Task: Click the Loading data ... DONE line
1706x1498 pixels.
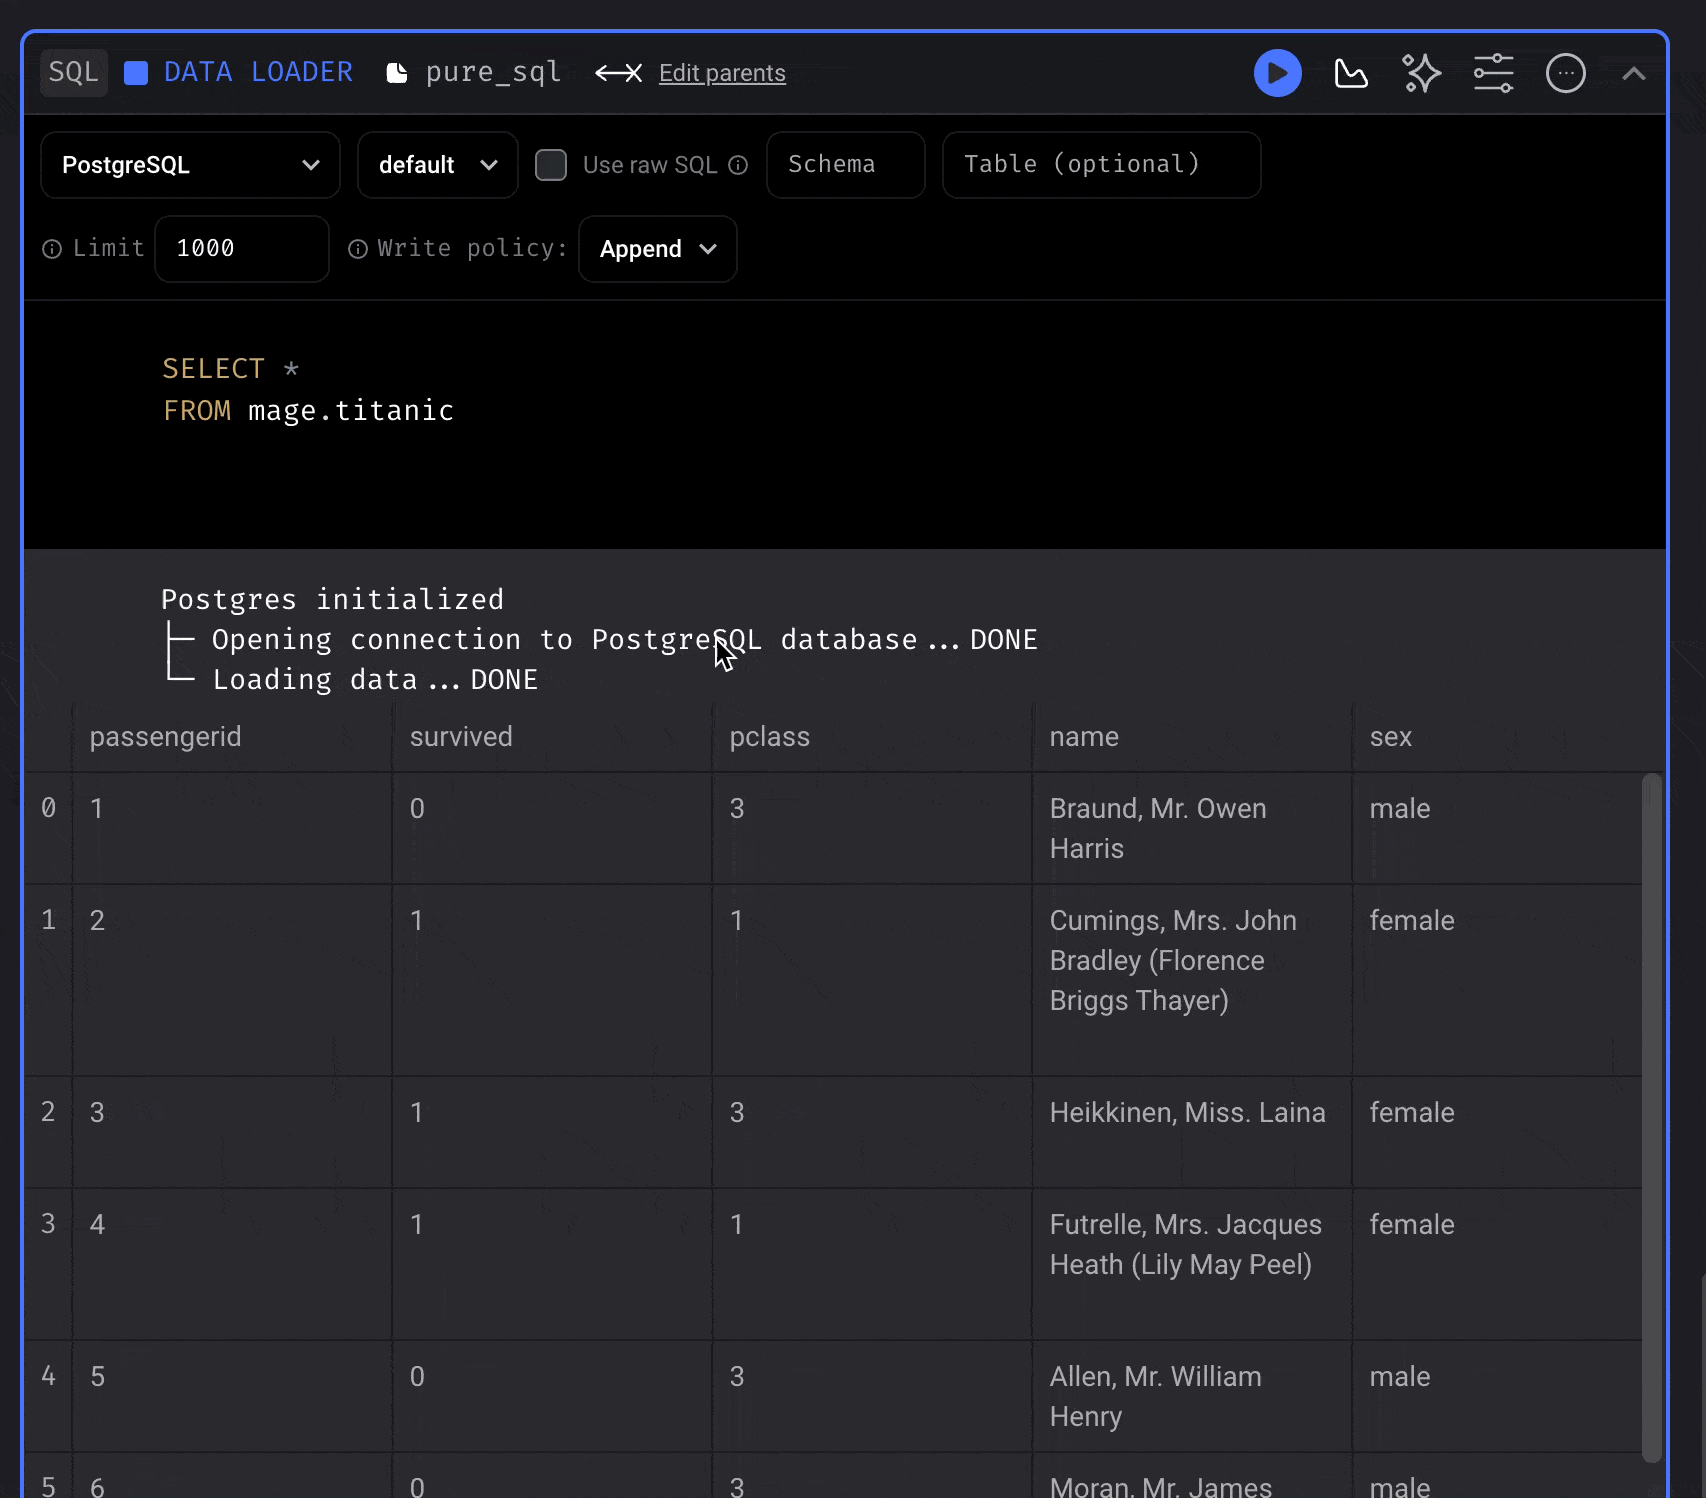Action: point(375,680)
